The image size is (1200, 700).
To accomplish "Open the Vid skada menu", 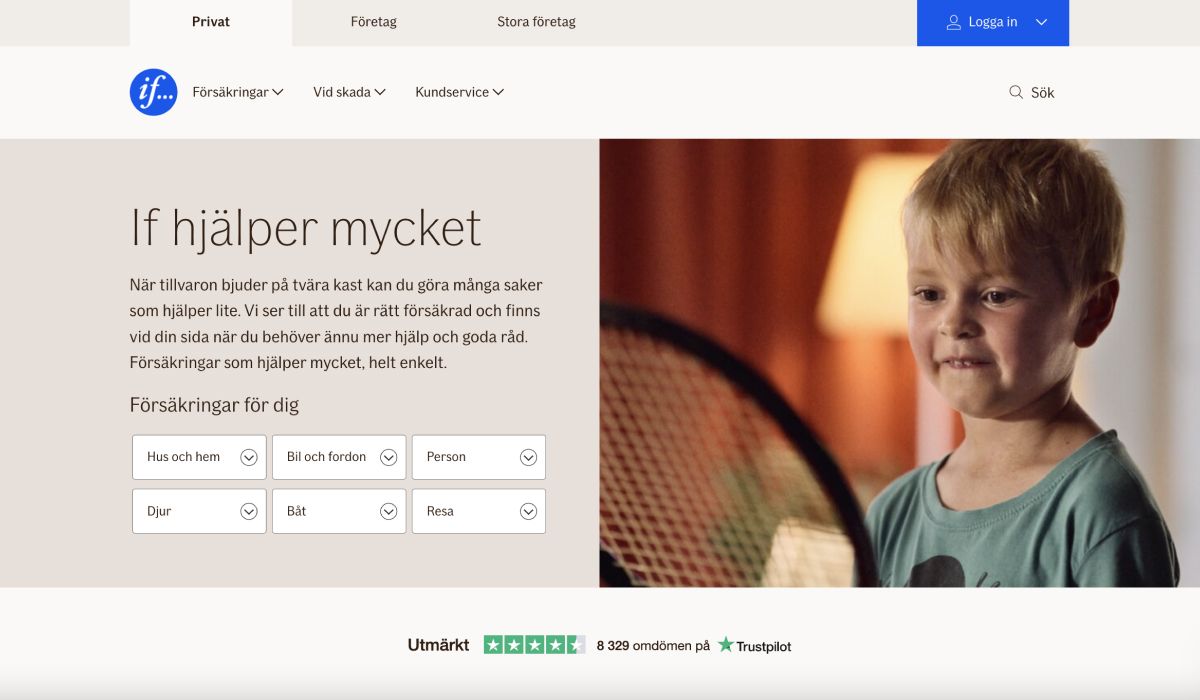I will 349,92.
